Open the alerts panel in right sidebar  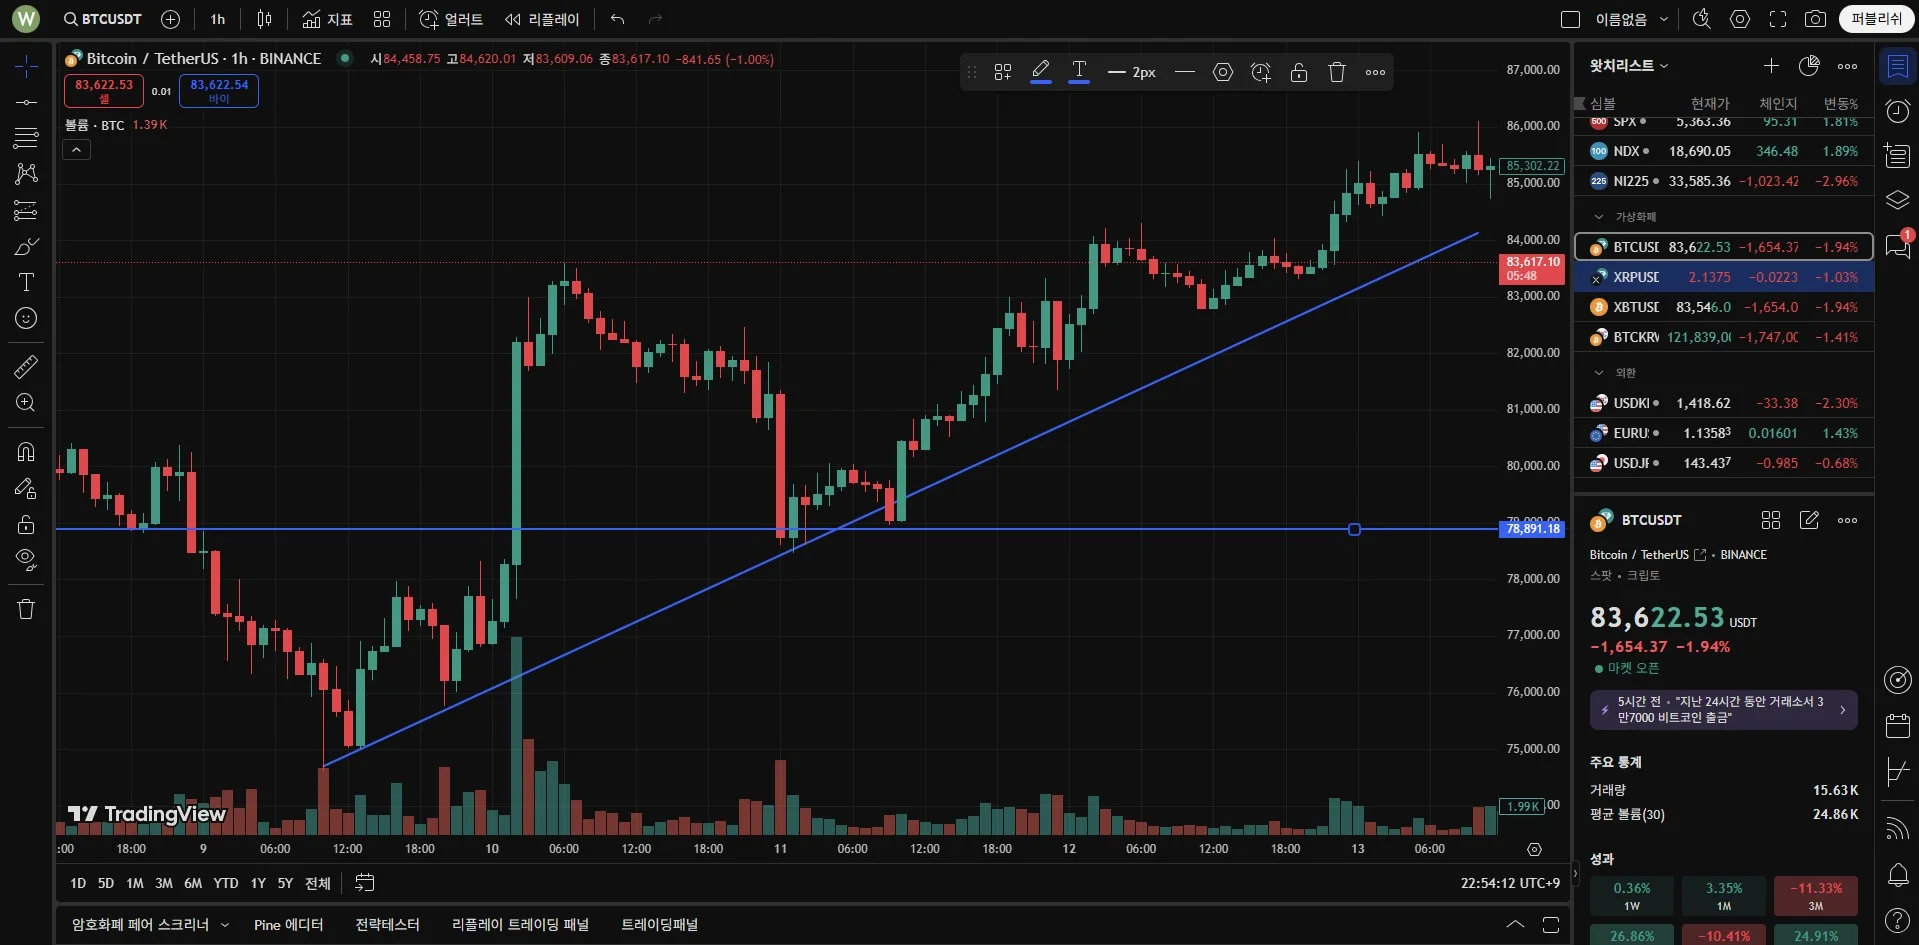coord(1897,111)
